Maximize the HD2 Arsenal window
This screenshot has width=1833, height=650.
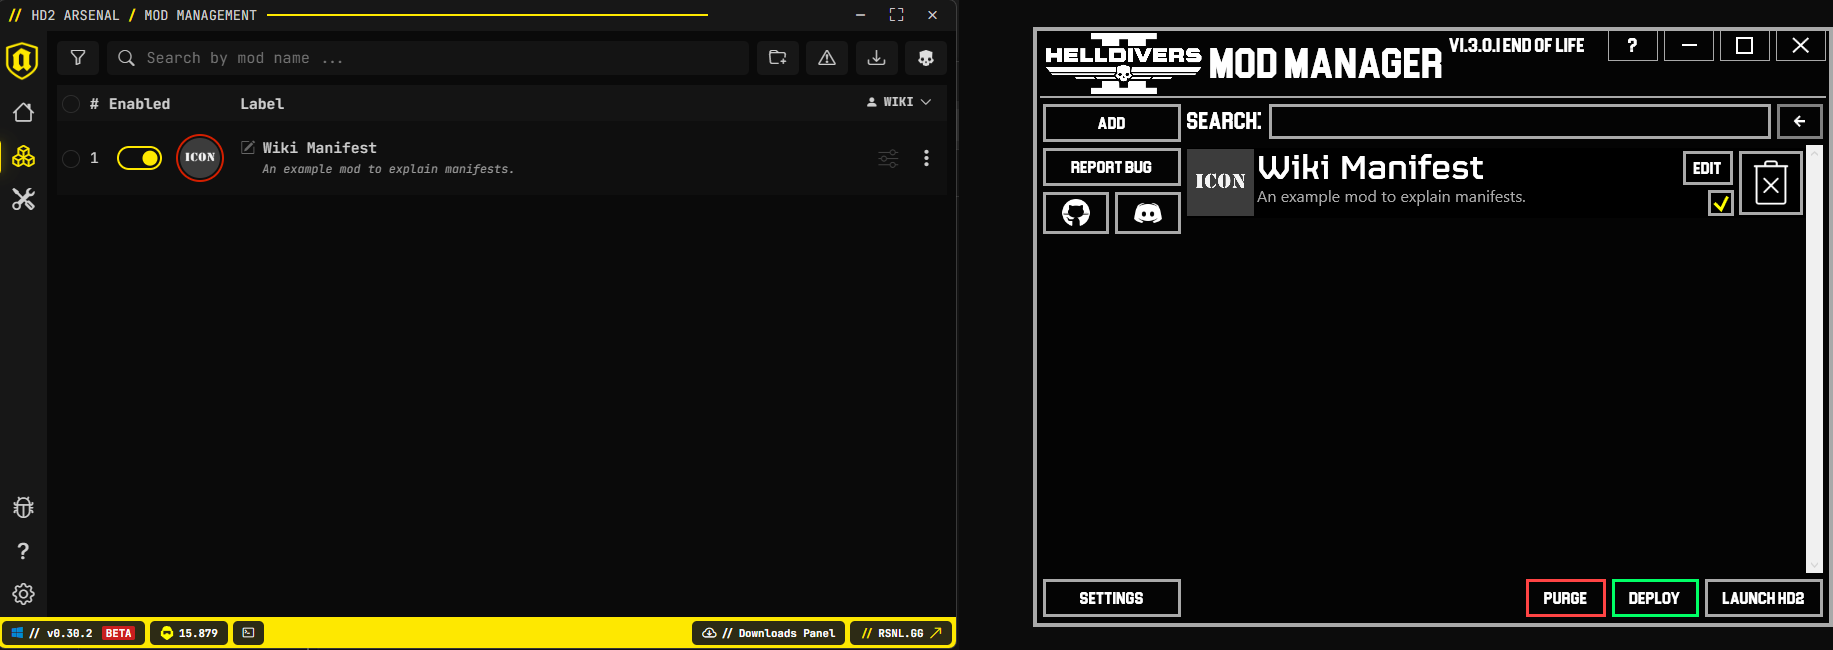click(896, 15)
